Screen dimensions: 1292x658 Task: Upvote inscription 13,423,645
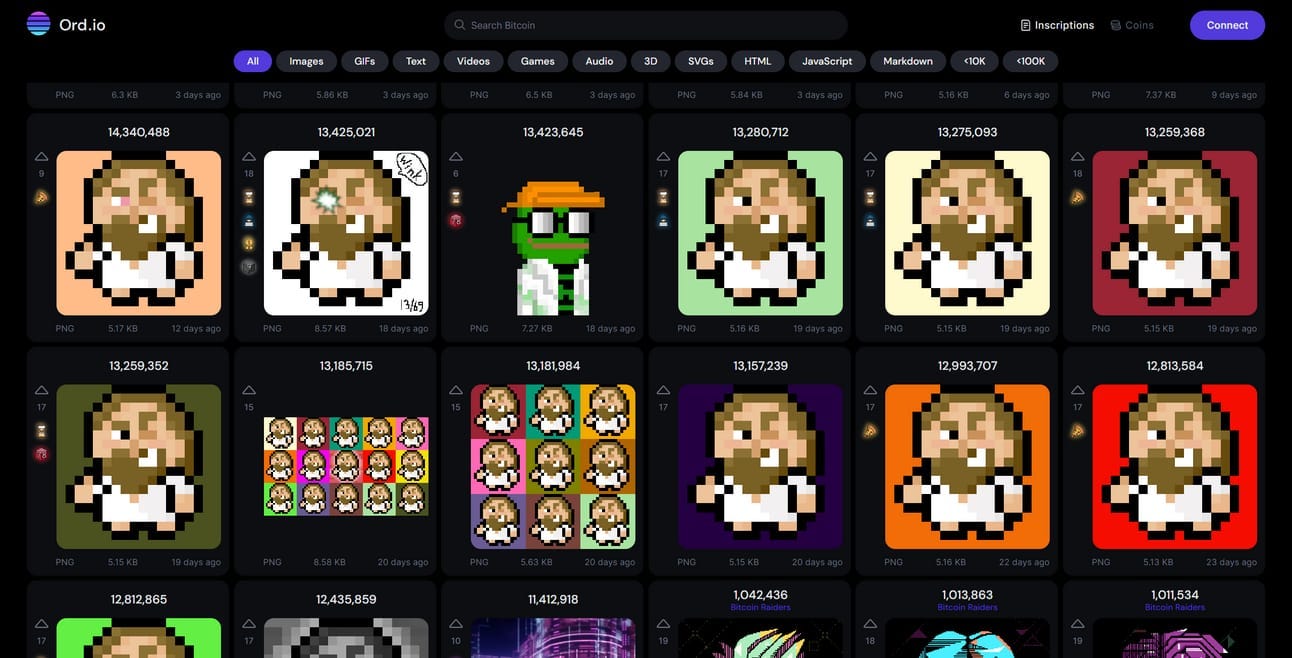456,157
